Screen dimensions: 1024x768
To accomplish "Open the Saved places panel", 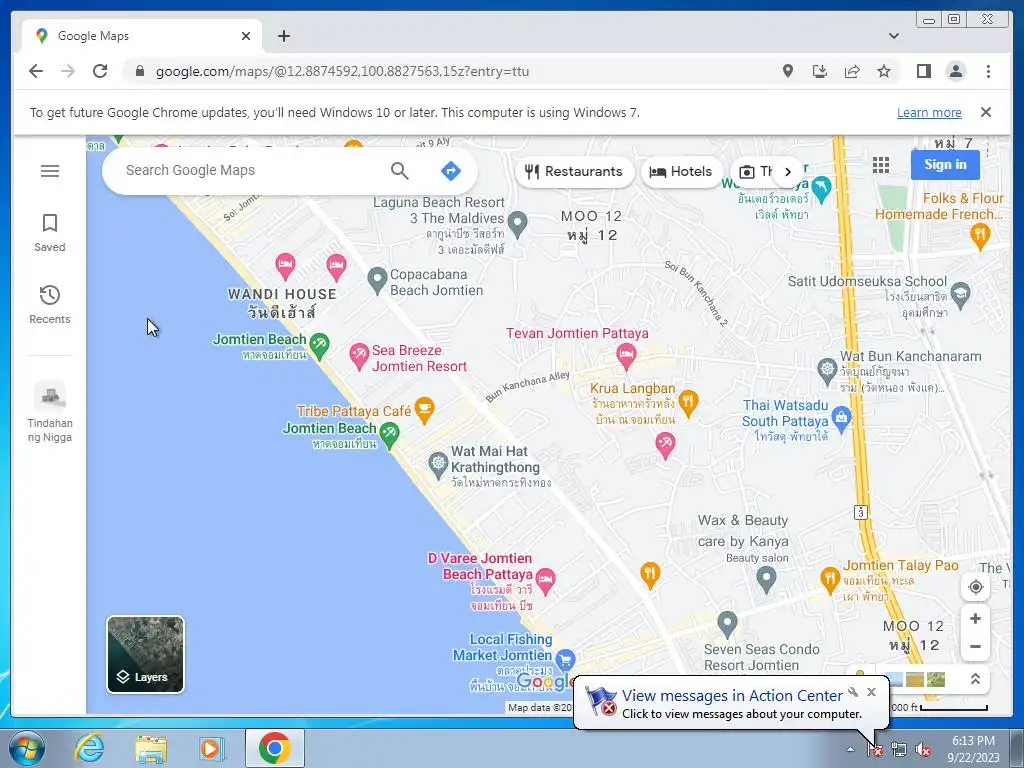I will 50,232.
